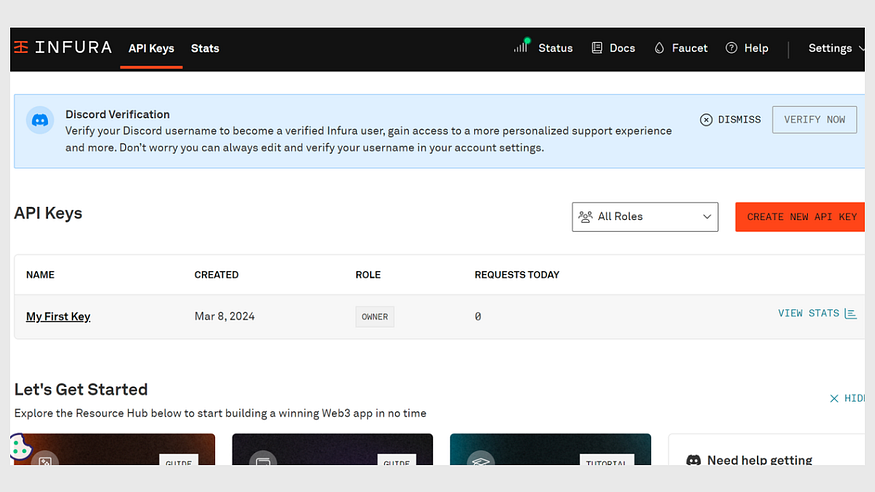The height and width of the screenshot is (492, 875).
Task: Click the Discord icon in Need help card
Action: (694, 460)
